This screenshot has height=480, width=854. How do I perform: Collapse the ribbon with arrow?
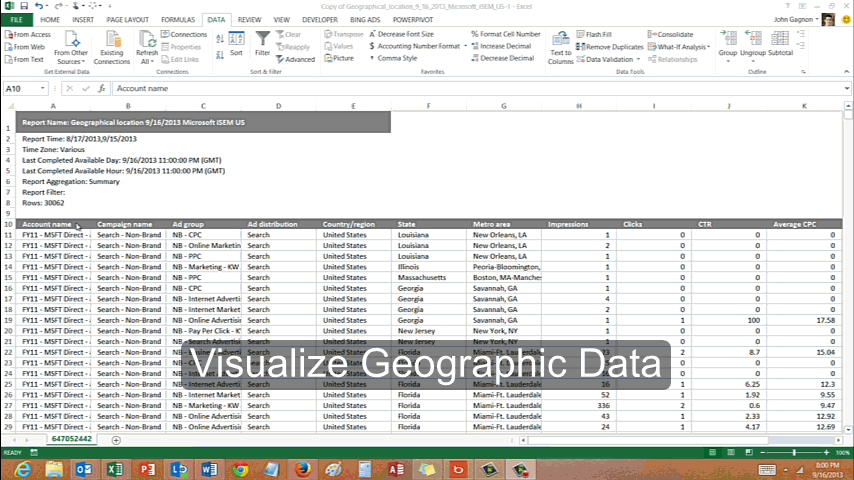tap(846, 71)
